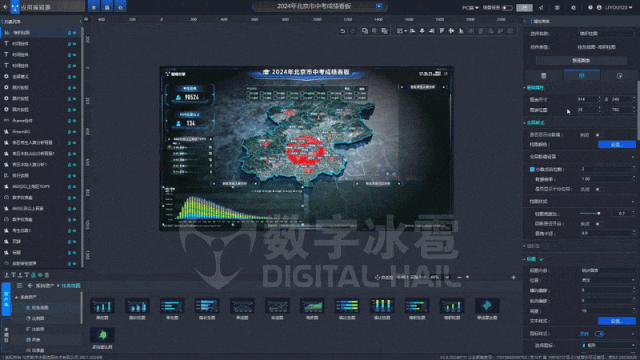Image resolution: width=640 pixels, height=360 pixels.
Task: Open the help question-mark icon
Action: [590, 7]
